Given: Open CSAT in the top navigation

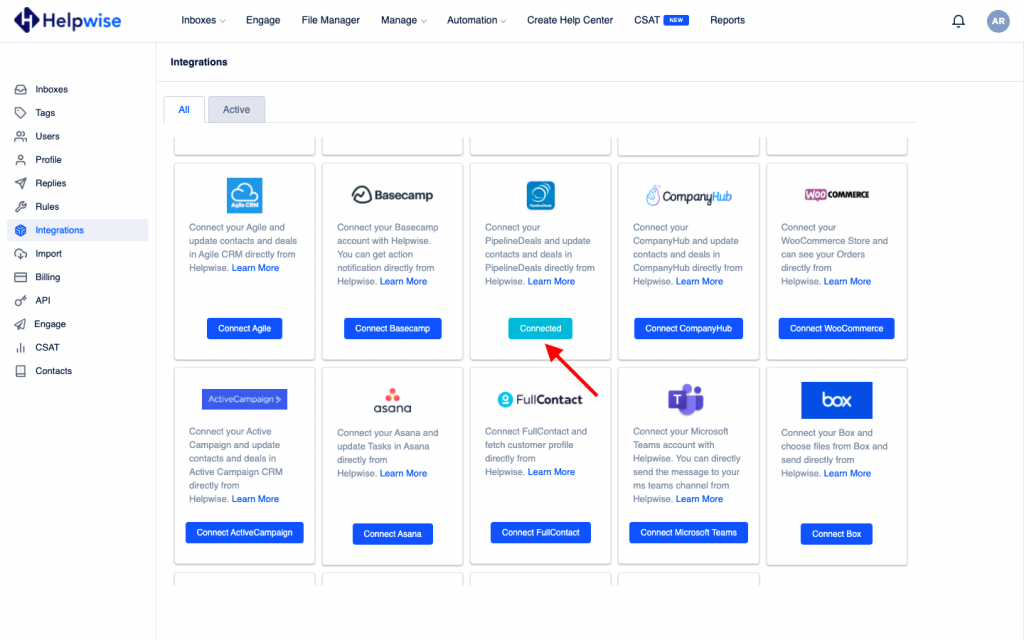Looking at the screenshot, I should tap(647, 20).
